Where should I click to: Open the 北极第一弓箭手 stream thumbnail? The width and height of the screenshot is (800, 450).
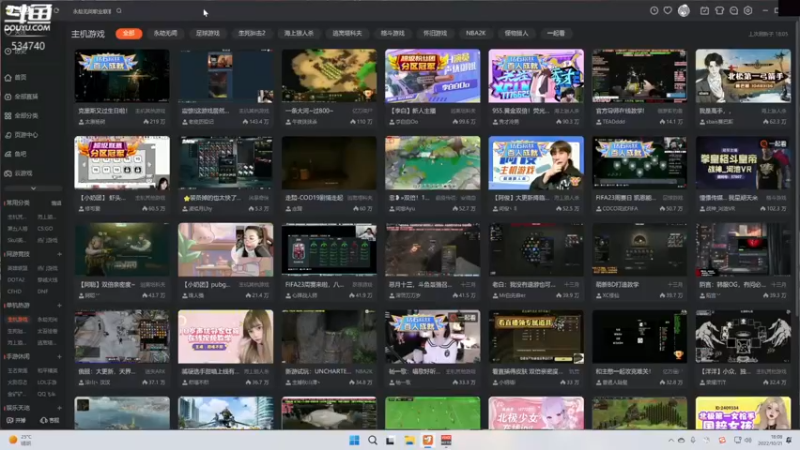point(743,76)
